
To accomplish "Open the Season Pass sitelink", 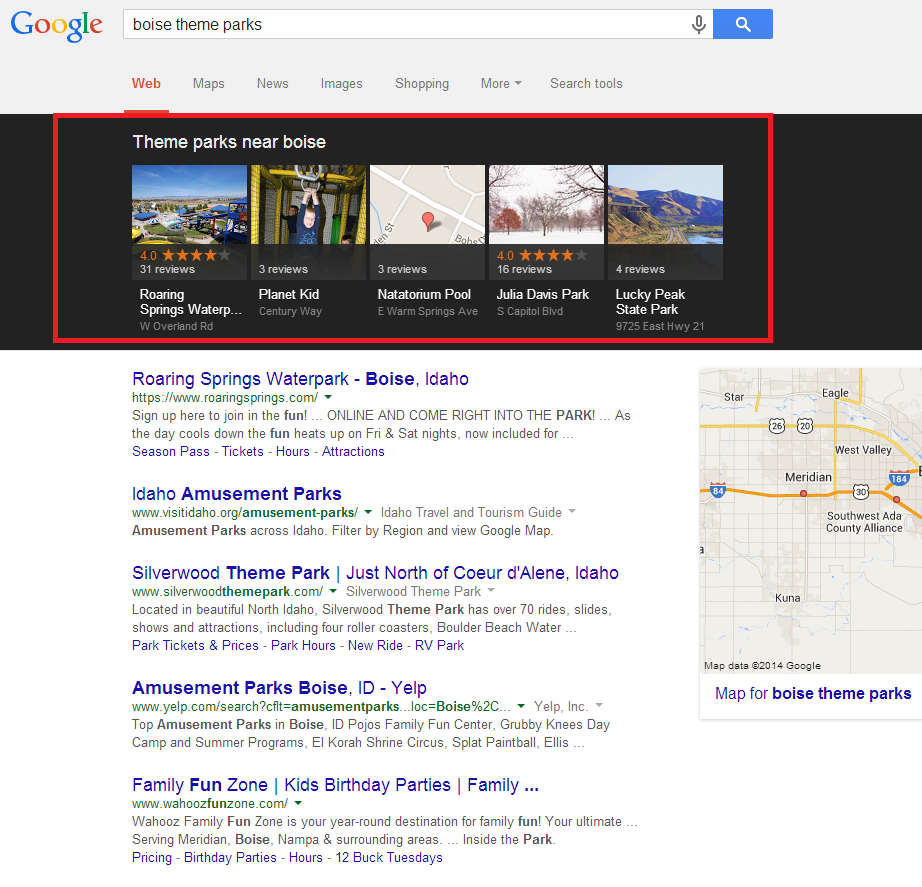I will pos(171,452).
